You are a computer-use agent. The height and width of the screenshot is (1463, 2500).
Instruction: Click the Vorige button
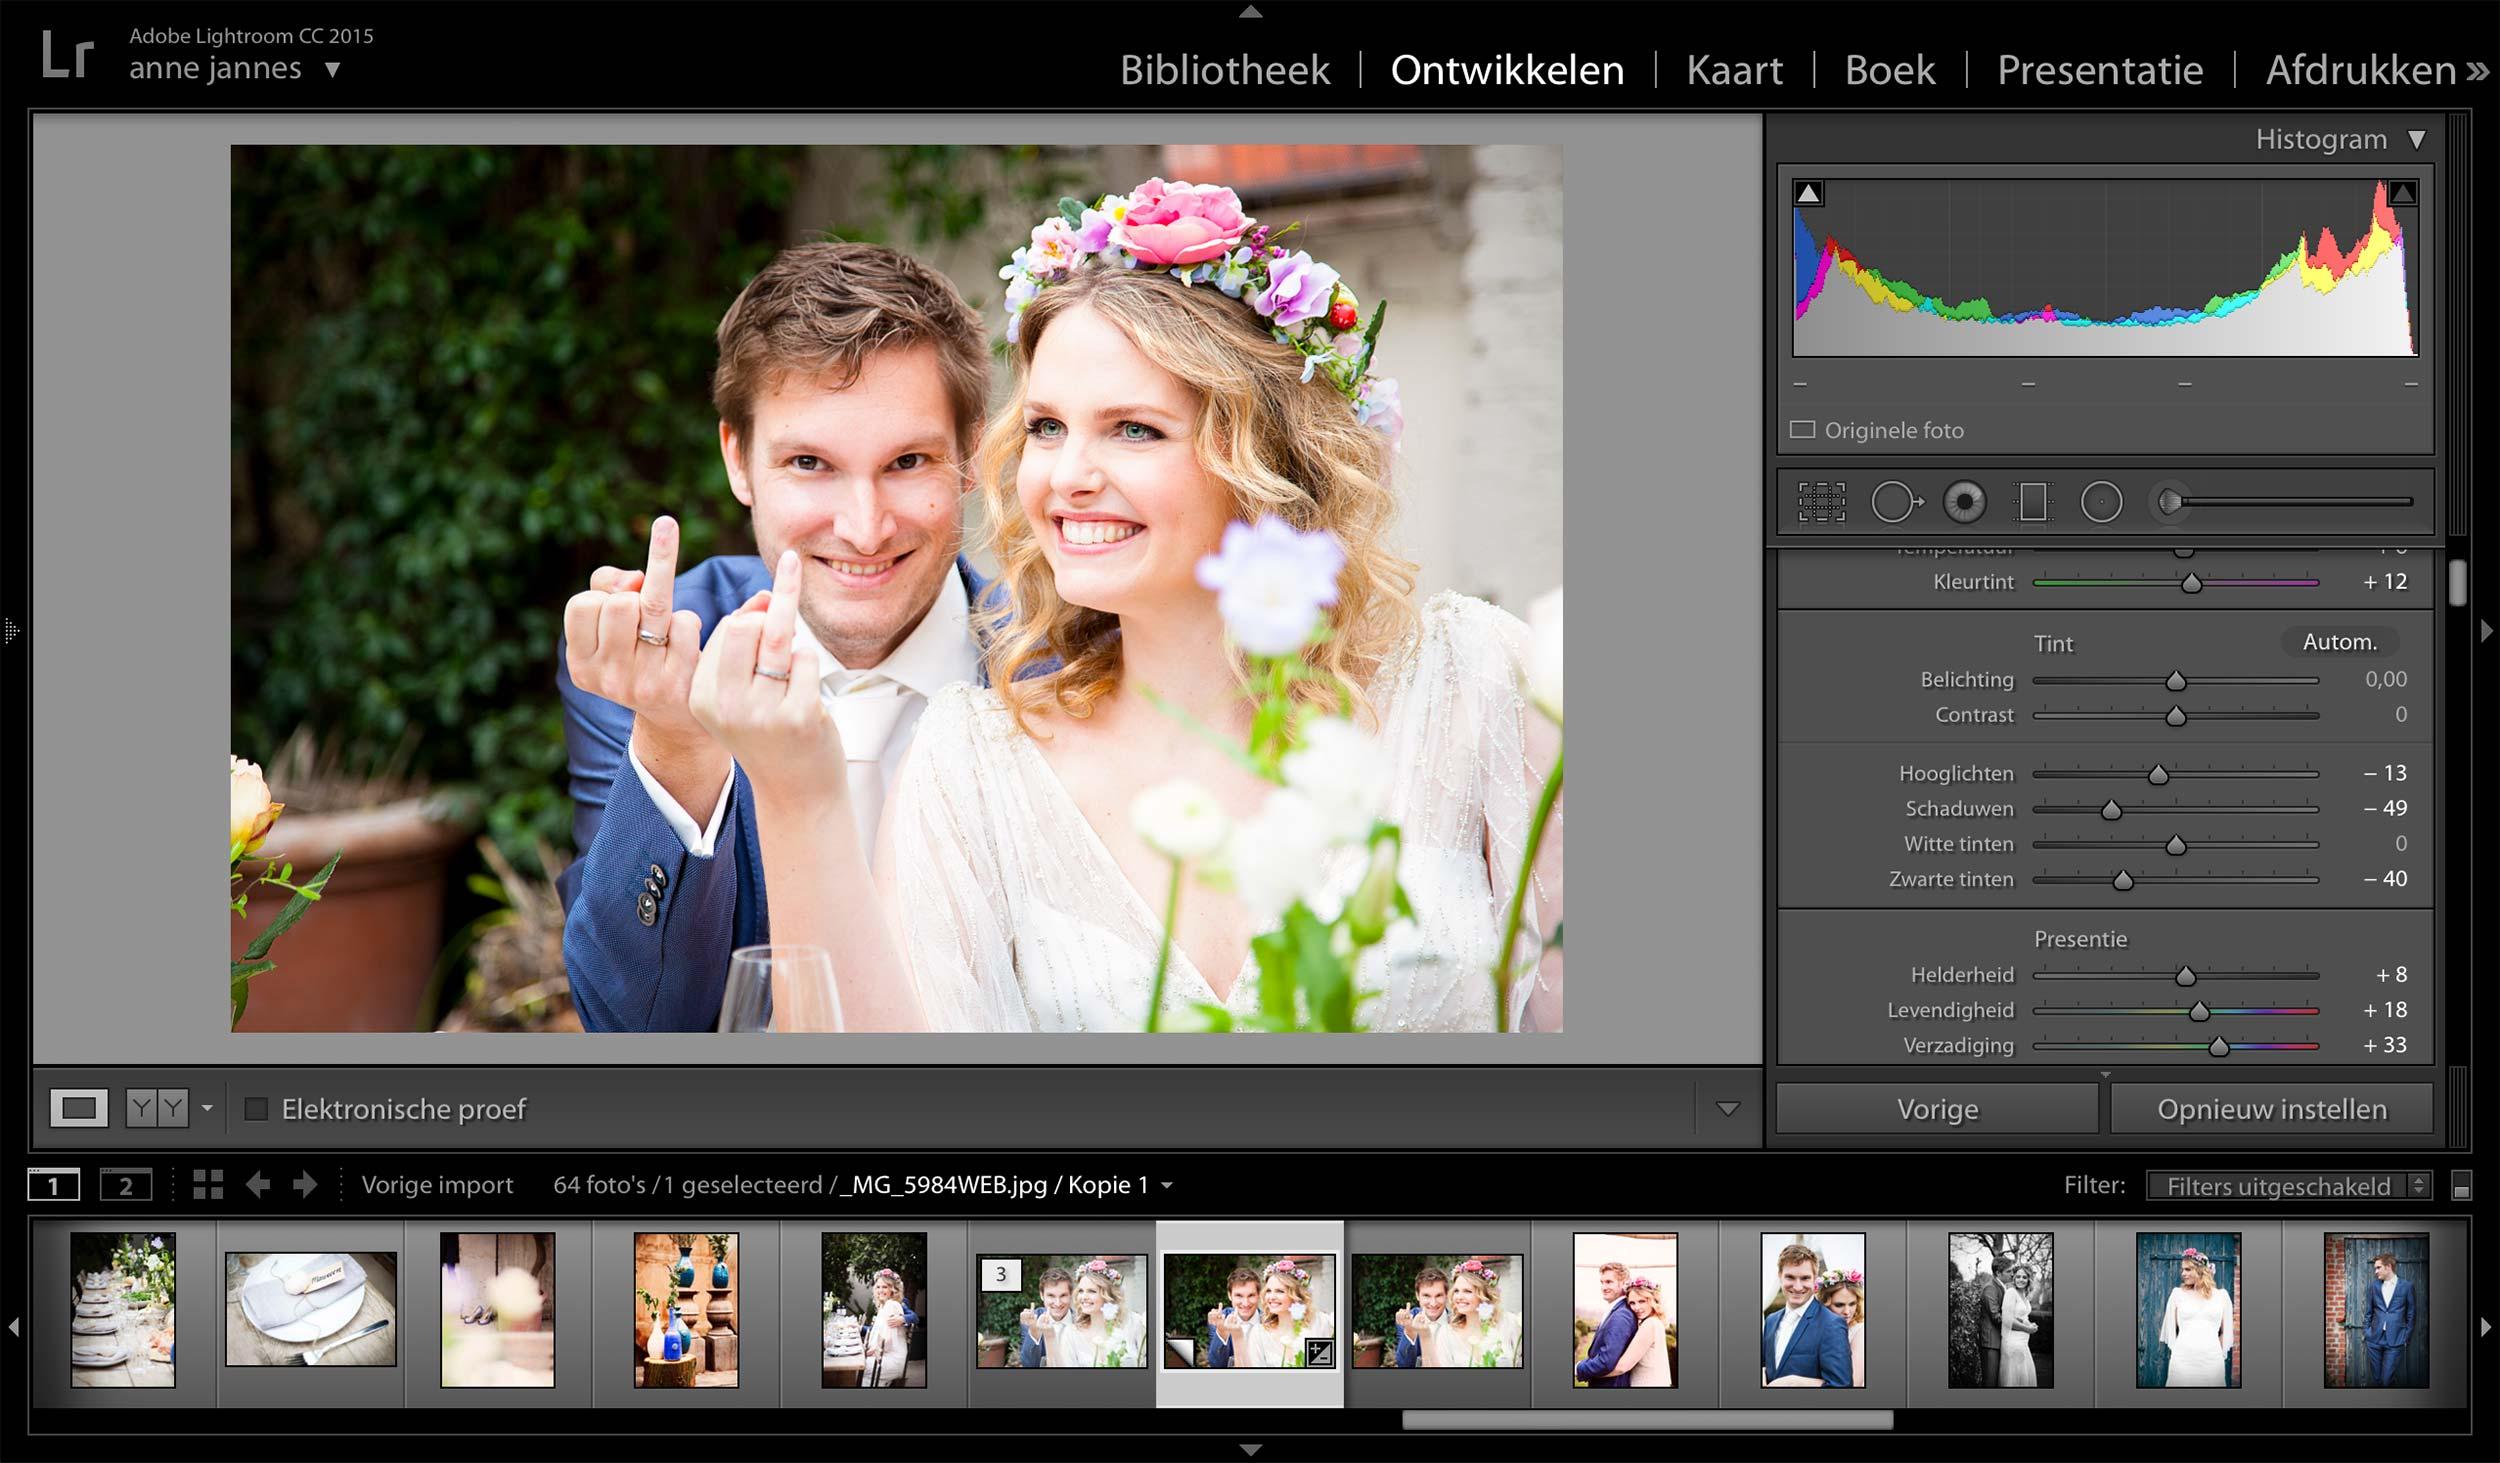[x=1937, y=1109]
